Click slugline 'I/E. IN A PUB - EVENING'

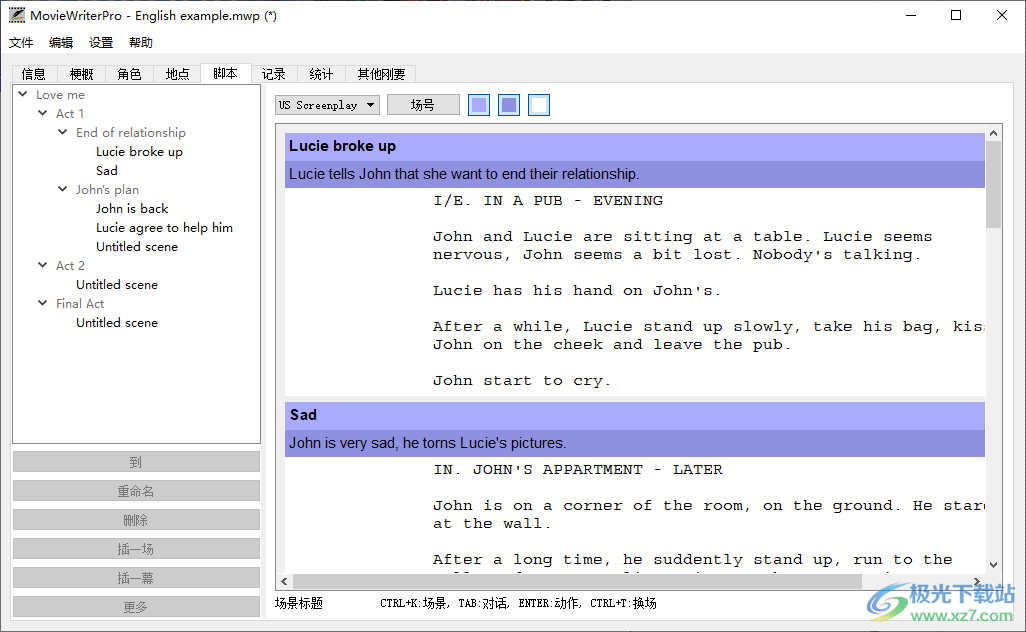click(x=548, y=201)
